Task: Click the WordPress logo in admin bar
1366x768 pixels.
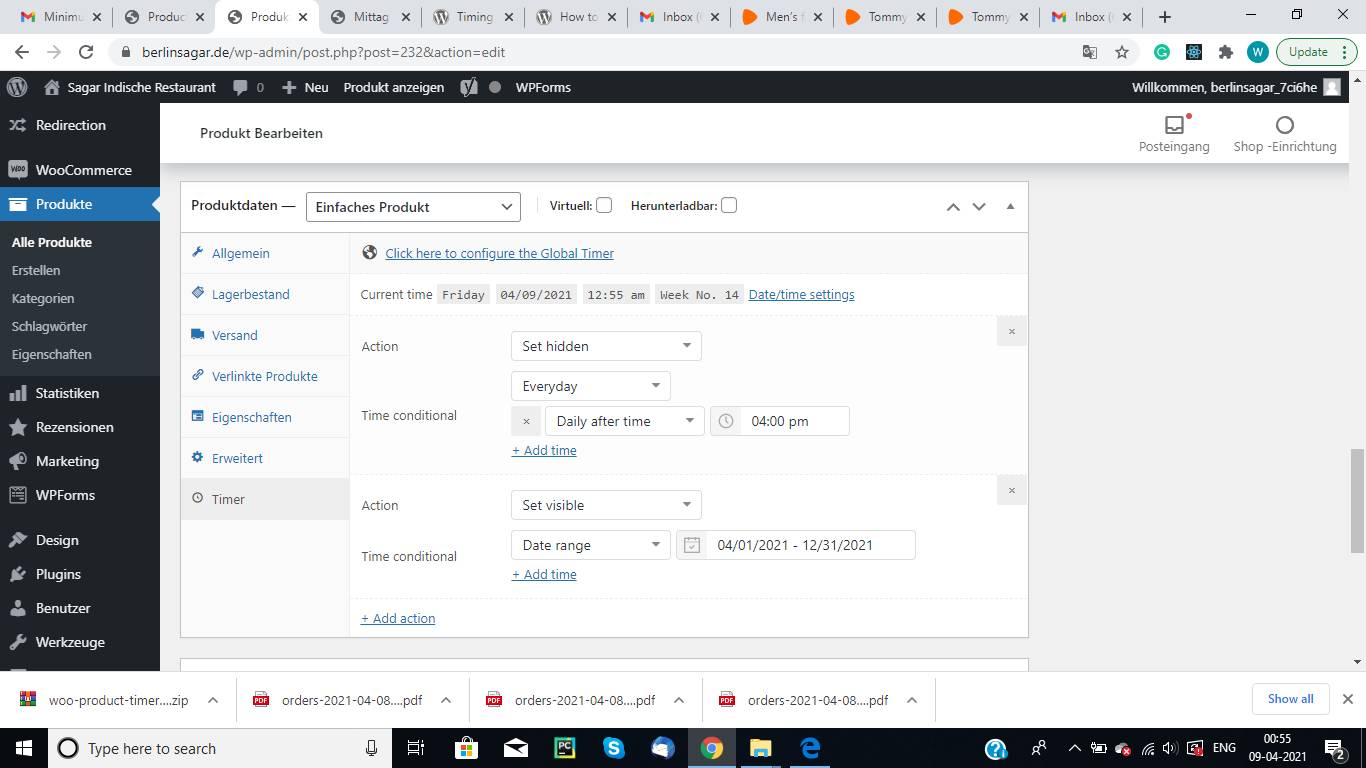Action: (17, 87)
